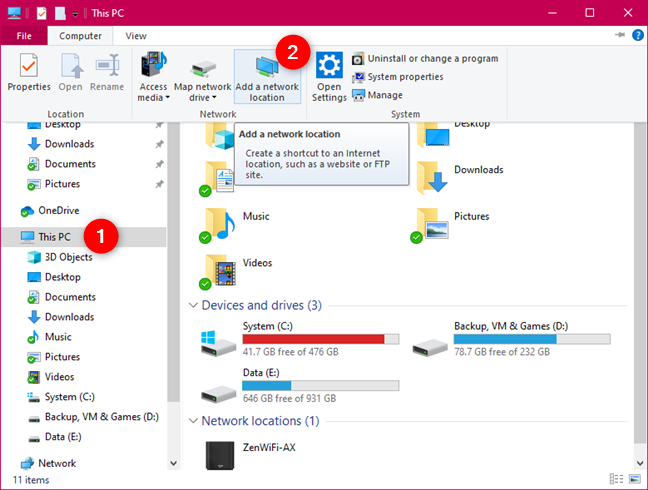
Task: Click Data (E:) drive capacity bar
Action: [x=321, y=385]
